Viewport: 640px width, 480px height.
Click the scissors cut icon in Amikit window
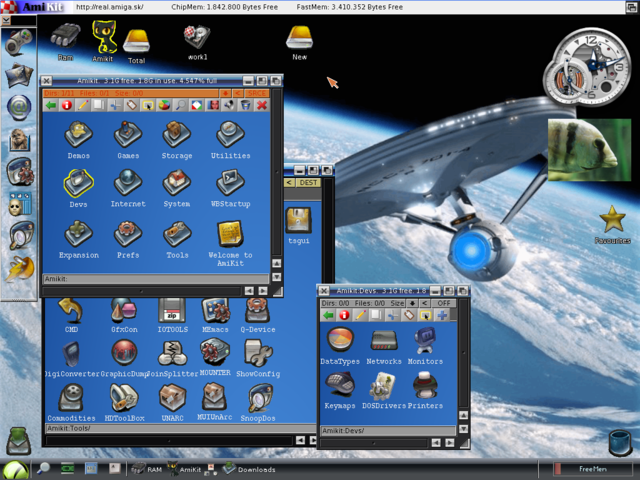115,105
